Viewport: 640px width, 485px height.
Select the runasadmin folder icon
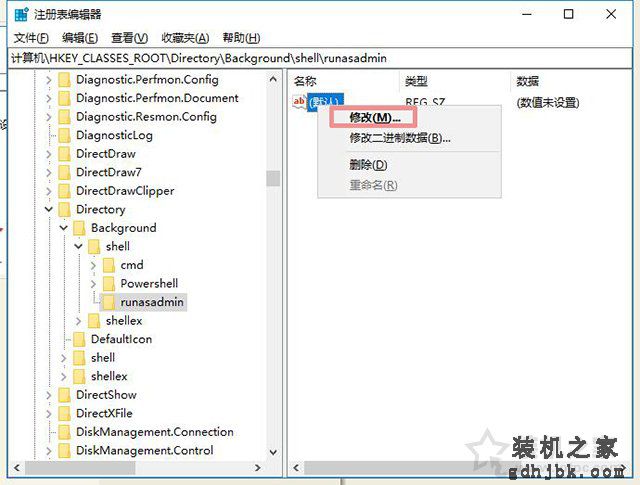[109, 302]
